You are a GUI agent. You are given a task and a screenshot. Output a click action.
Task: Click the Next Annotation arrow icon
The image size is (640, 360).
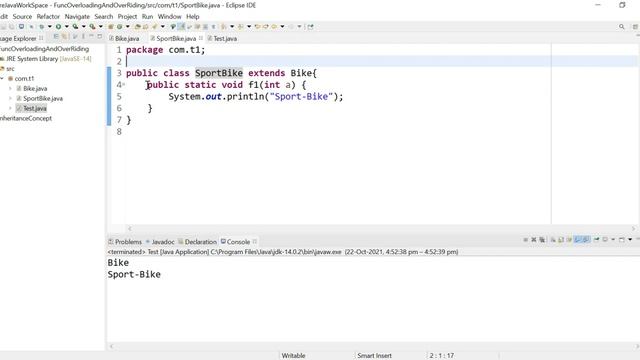224,27
